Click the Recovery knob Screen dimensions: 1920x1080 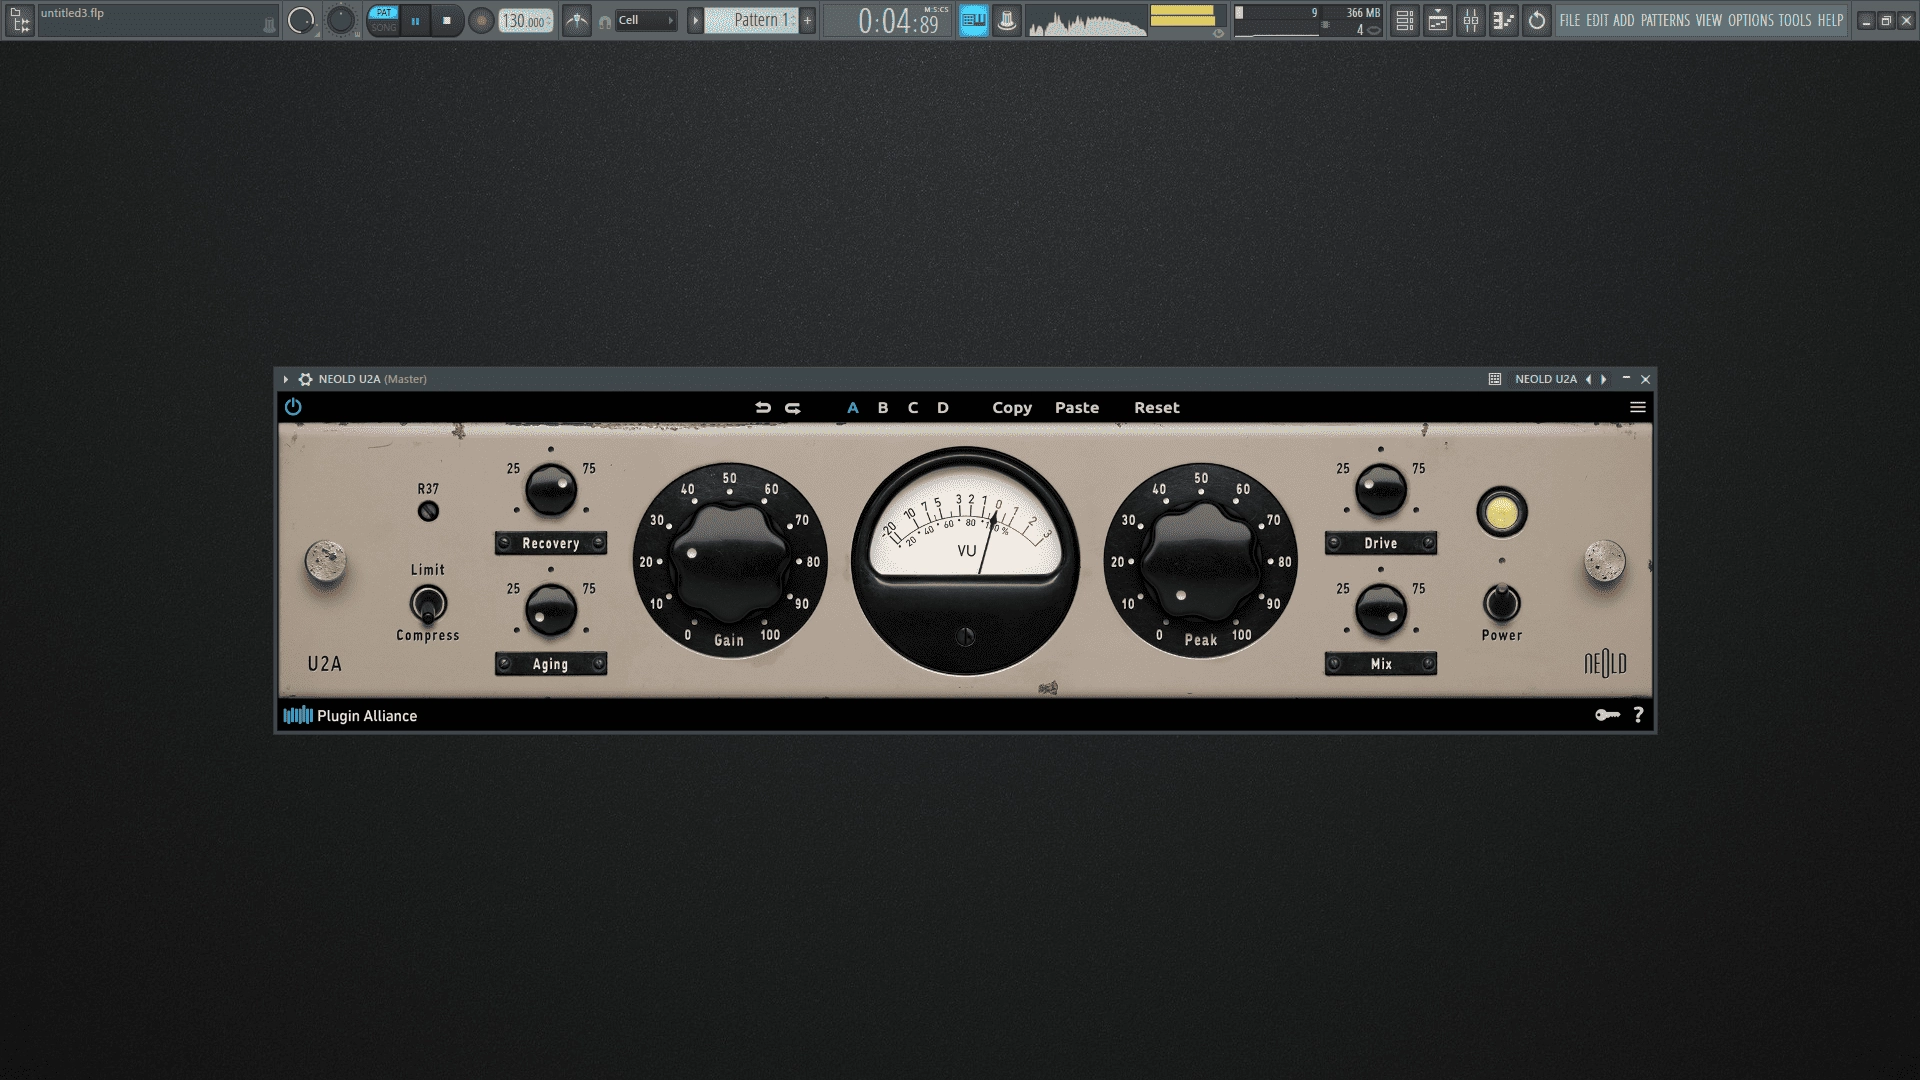point(551,490)
